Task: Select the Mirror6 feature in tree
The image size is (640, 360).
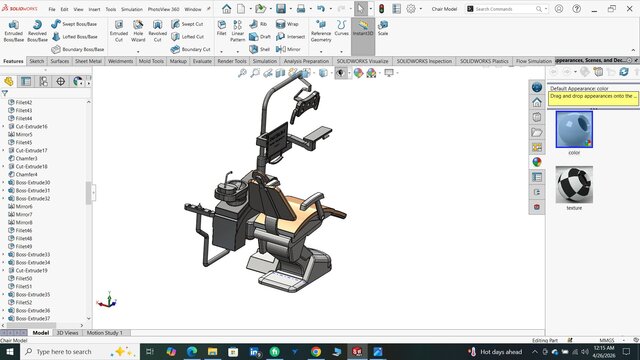Action: click(24, 207)
